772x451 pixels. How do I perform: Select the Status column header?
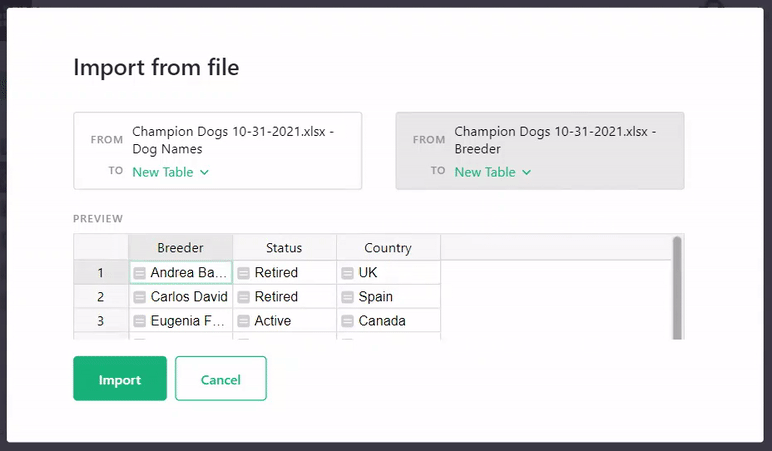(284, 248)
